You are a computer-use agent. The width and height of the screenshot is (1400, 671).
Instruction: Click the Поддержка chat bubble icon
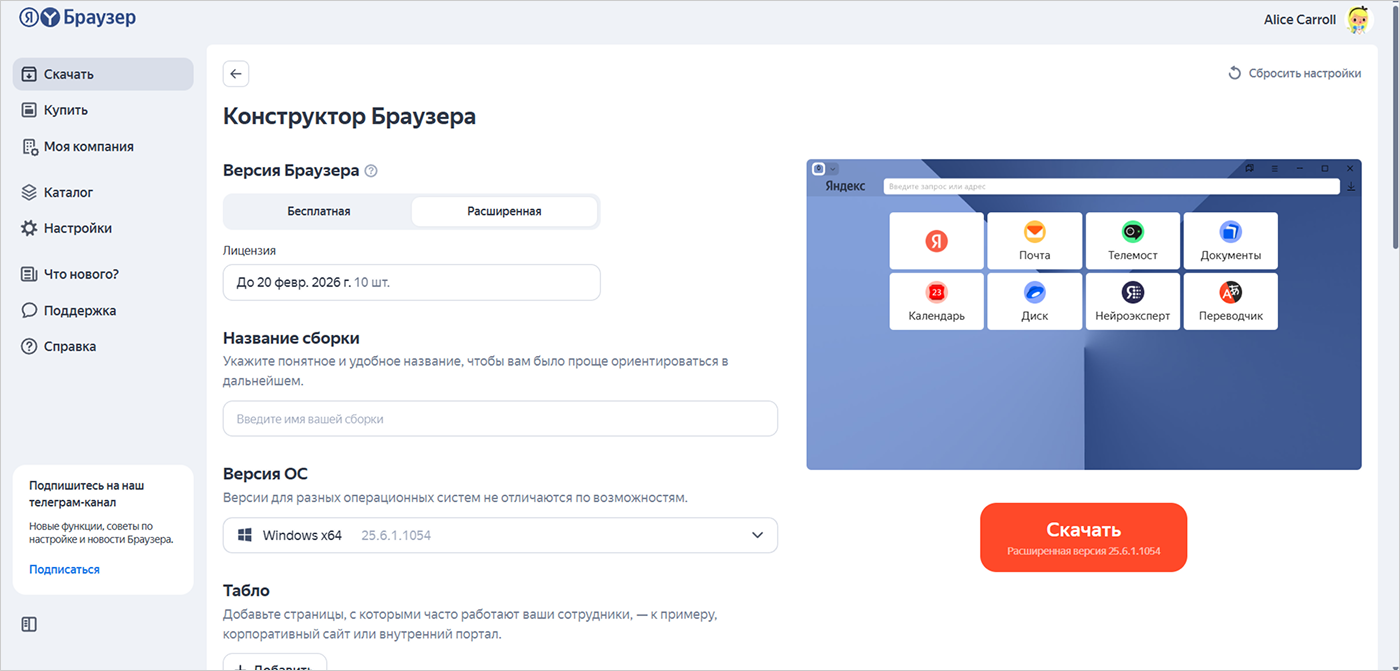click(x=29, y=310)
